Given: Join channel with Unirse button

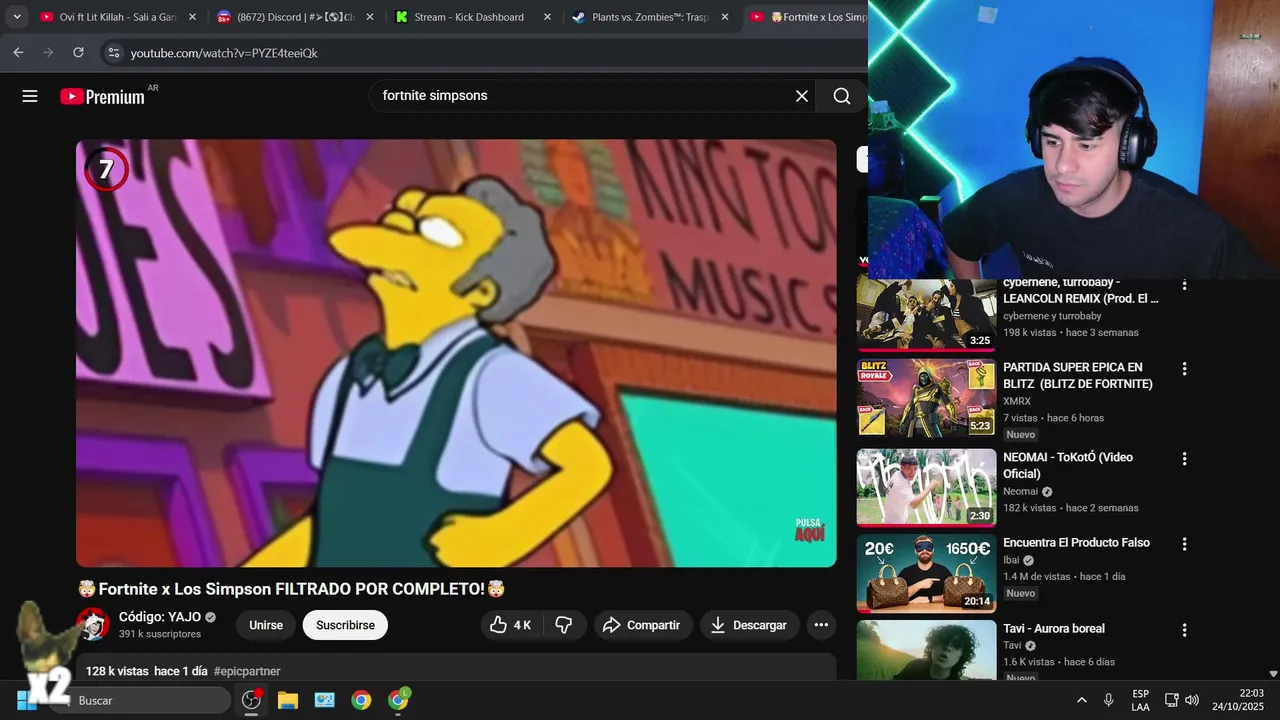Looking at the screenshot, I should point(266,625).
